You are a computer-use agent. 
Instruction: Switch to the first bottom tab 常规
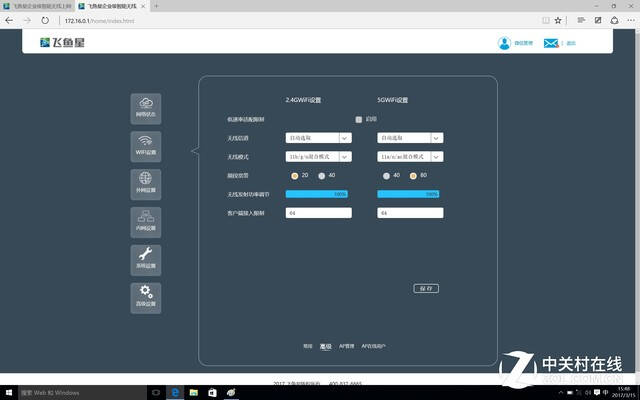tap(308, 346)
